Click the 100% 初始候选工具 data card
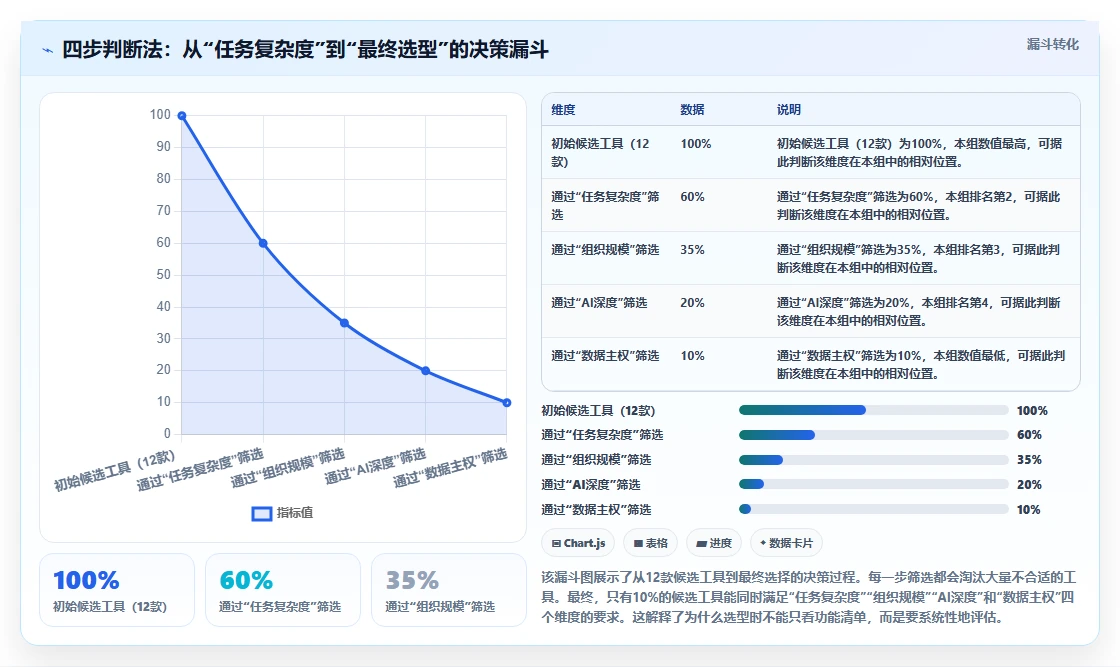Screen dimensions: 1120x667 117,590
